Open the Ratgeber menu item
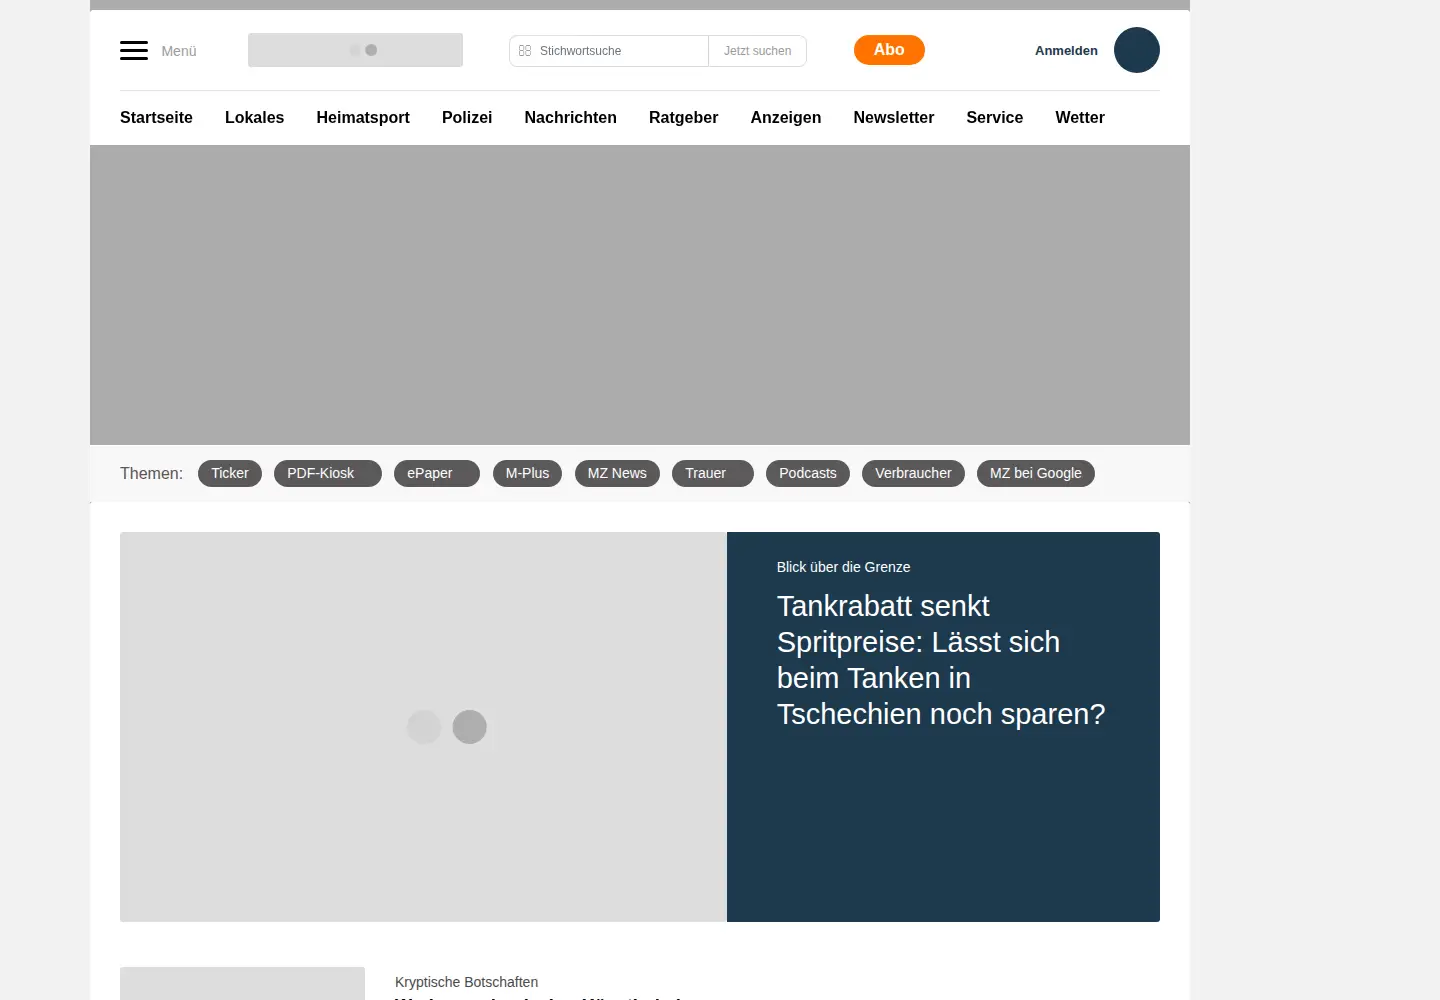The width and height of the screenshot is (1440, 1000). (683, 117)
